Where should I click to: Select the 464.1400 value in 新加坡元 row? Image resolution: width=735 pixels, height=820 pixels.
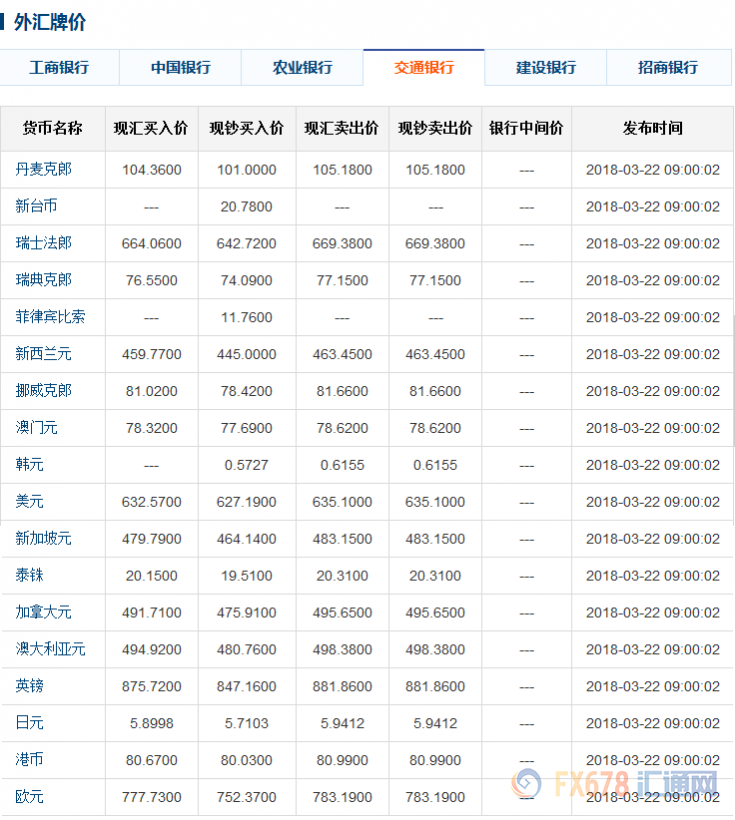tap(246, 539)
